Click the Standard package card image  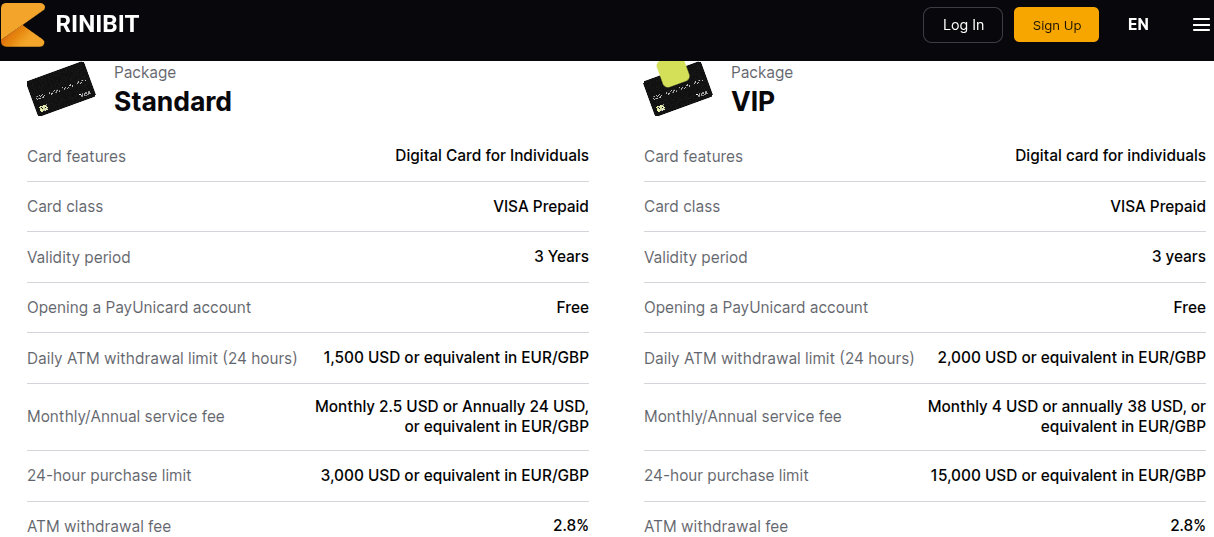[60, 90]
